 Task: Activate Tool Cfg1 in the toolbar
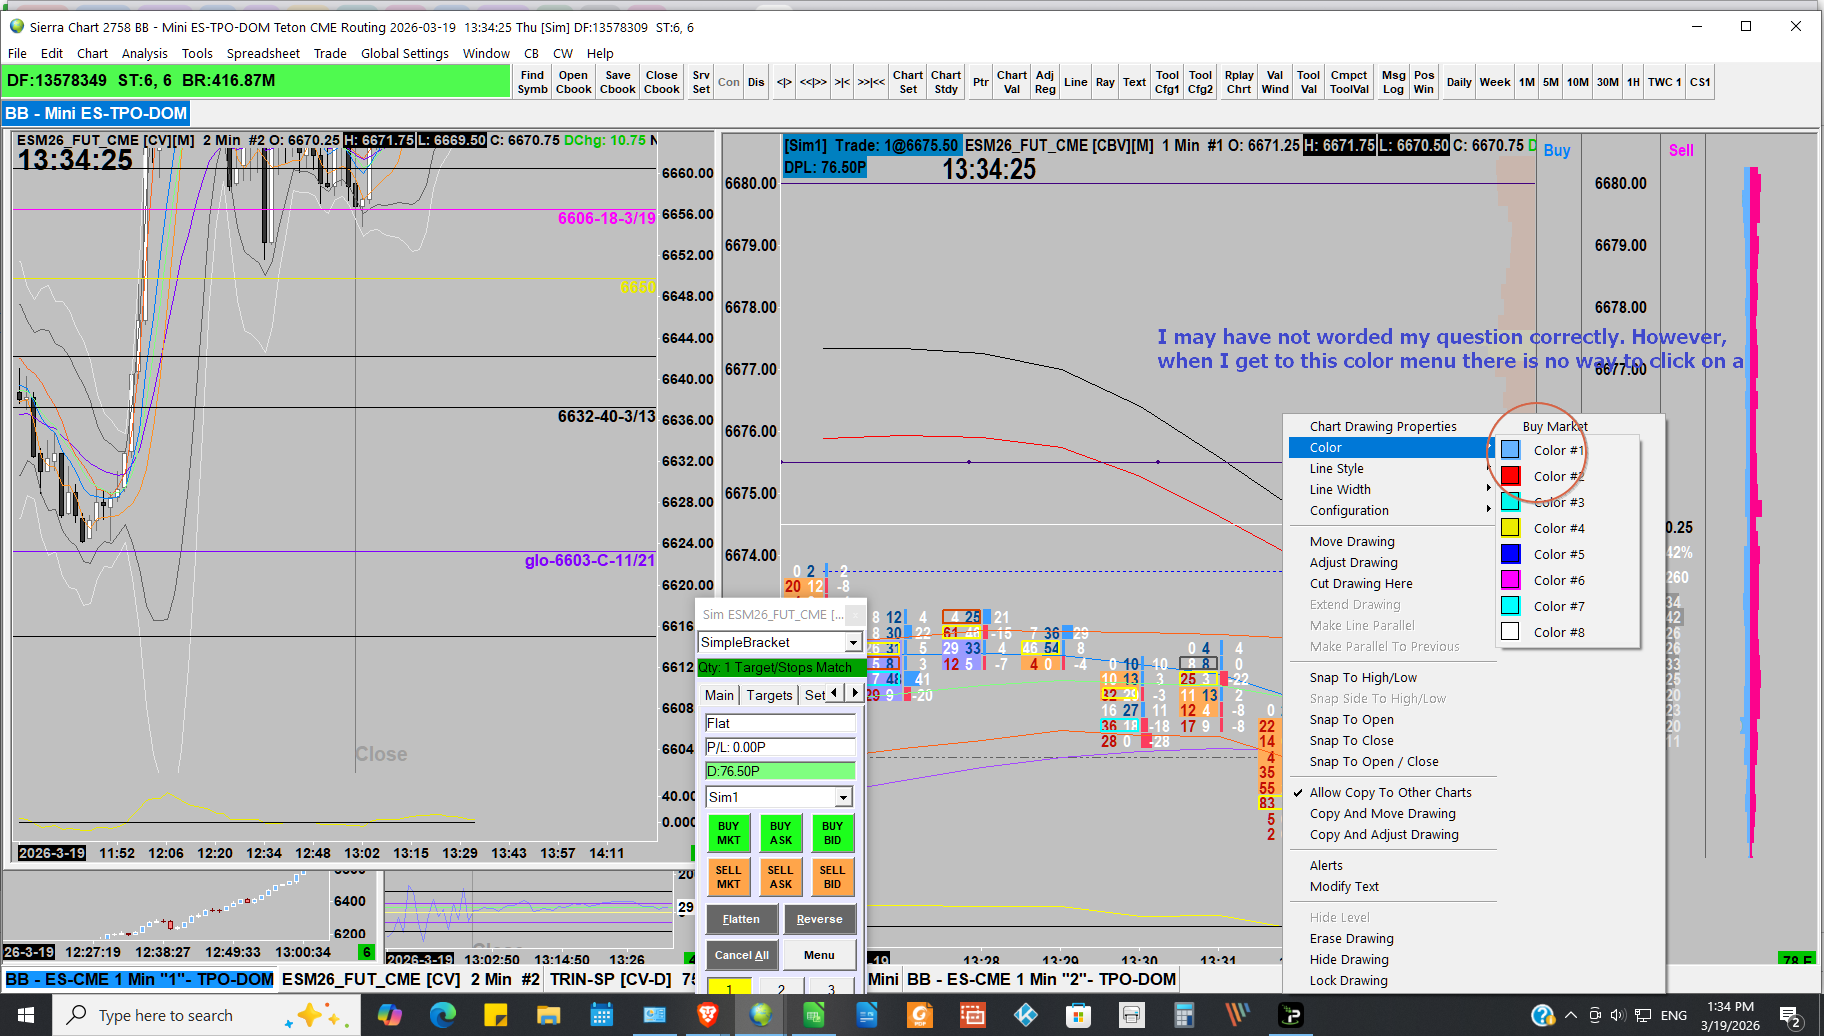1167,82
